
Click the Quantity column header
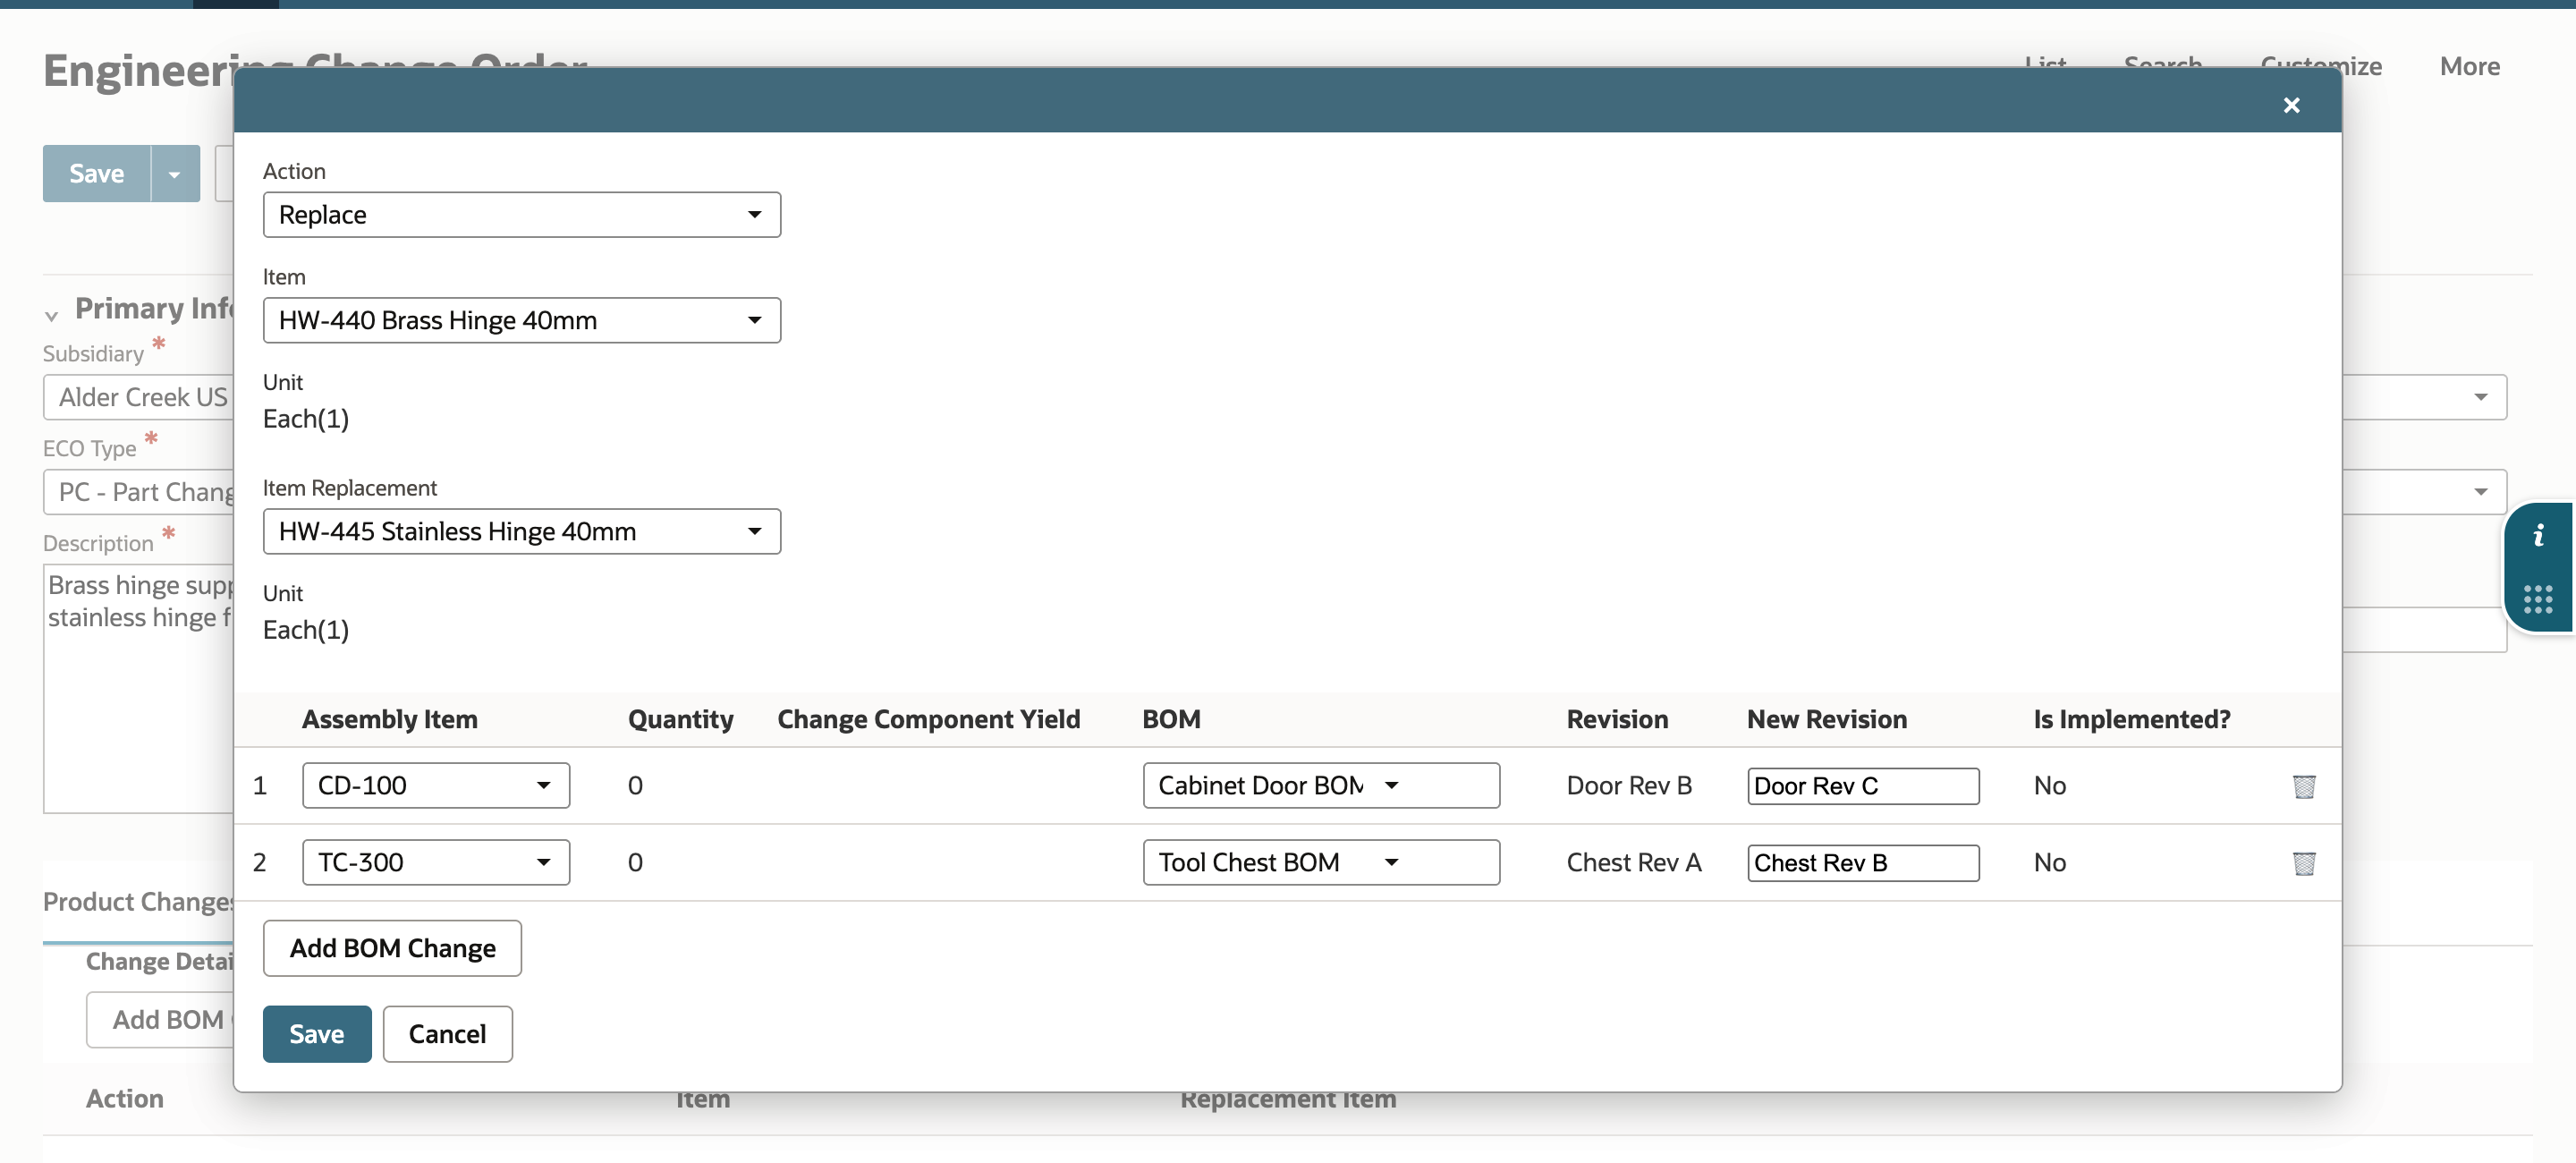(680, 719)
